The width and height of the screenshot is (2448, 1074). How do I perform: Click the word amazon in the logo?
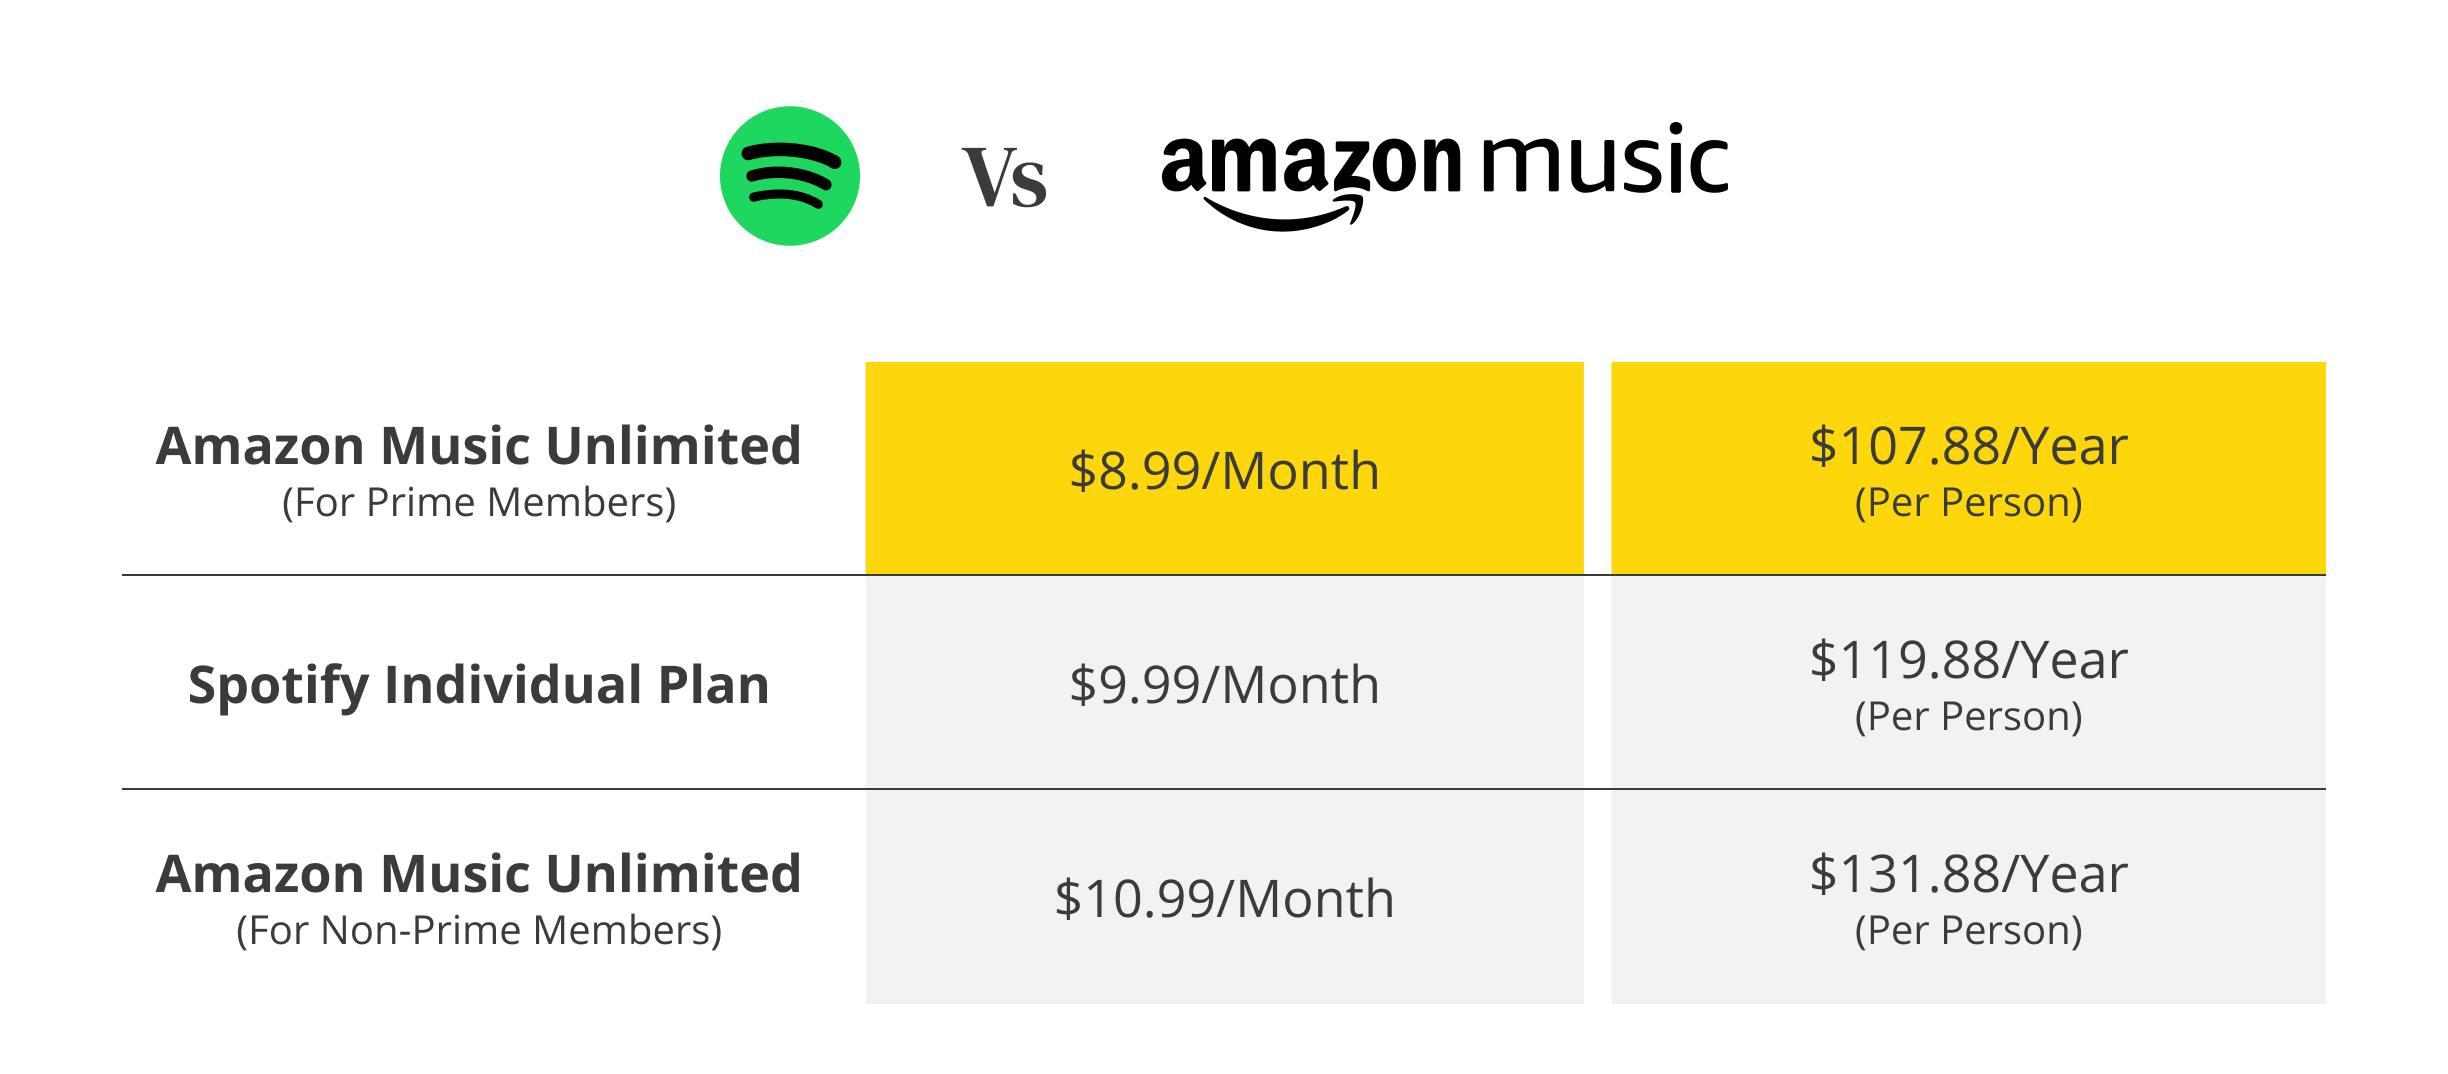[1310, 163]
